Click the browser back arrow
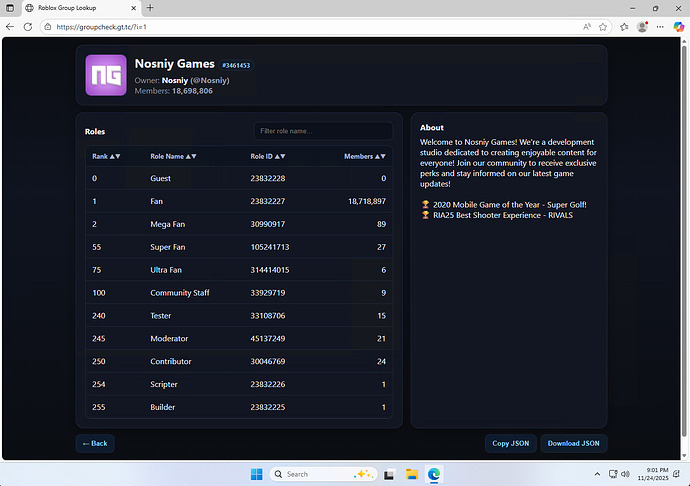This screenshot has width=690, height=486. click(x=10, y=27)
